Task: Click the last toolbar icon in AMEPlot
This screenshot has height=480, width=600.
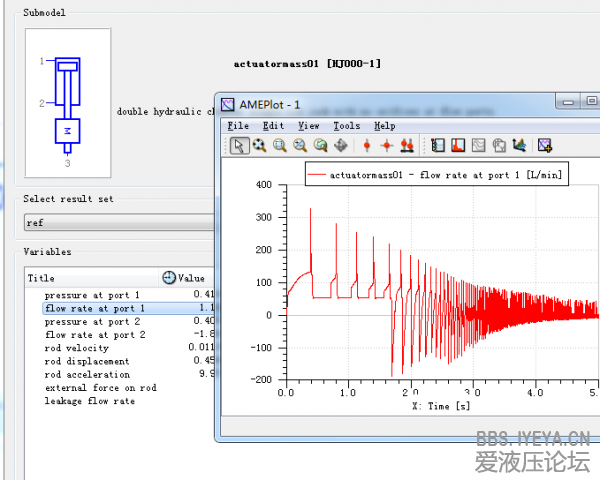Action: click(x=545, y=146)
